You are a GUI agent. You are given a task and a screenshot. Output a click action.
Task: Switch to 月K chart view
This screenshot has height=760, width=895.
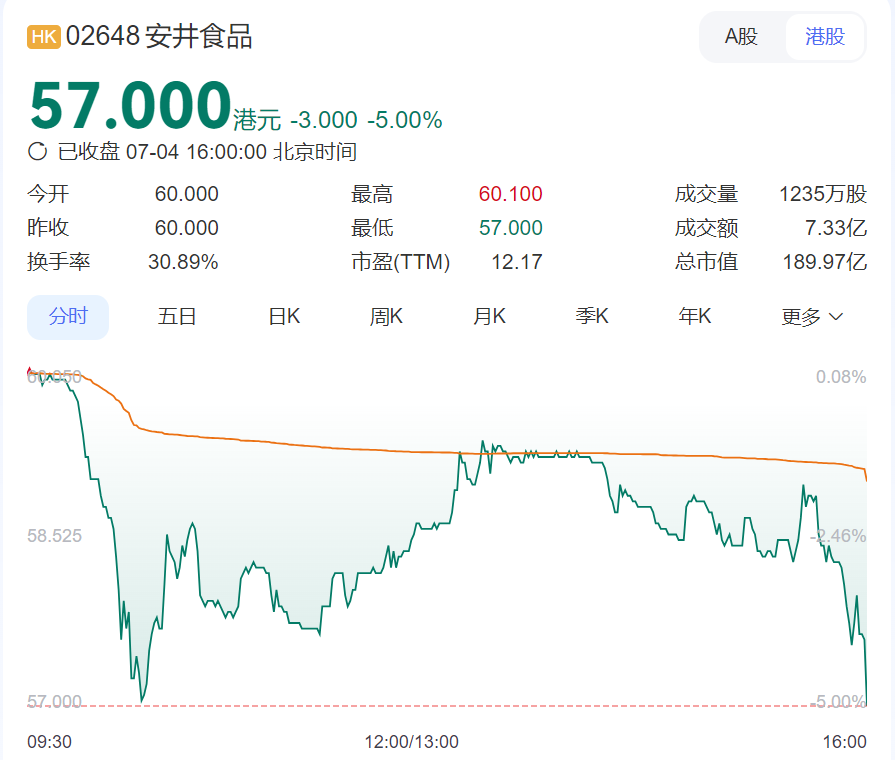[x=489, y=317]
